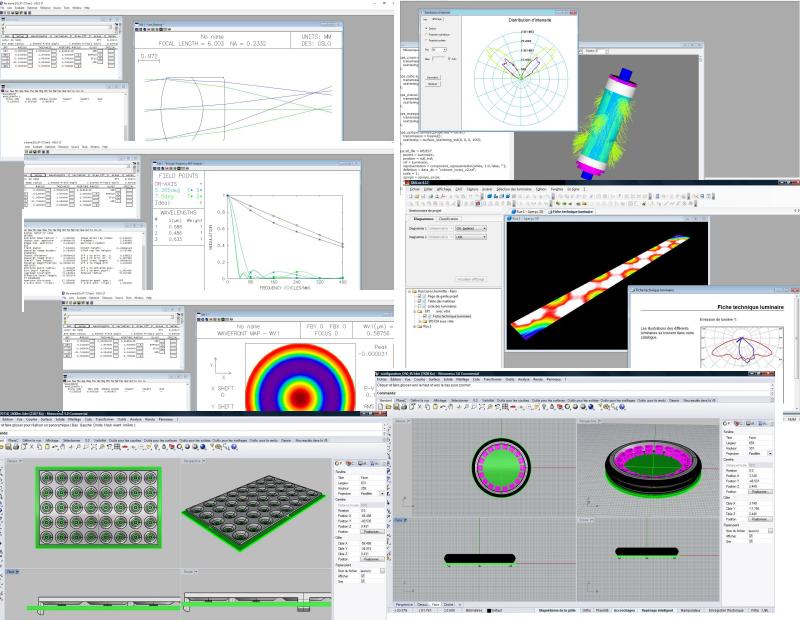Click New file icon in ring-model Rhino toolbar

[381, 407]
